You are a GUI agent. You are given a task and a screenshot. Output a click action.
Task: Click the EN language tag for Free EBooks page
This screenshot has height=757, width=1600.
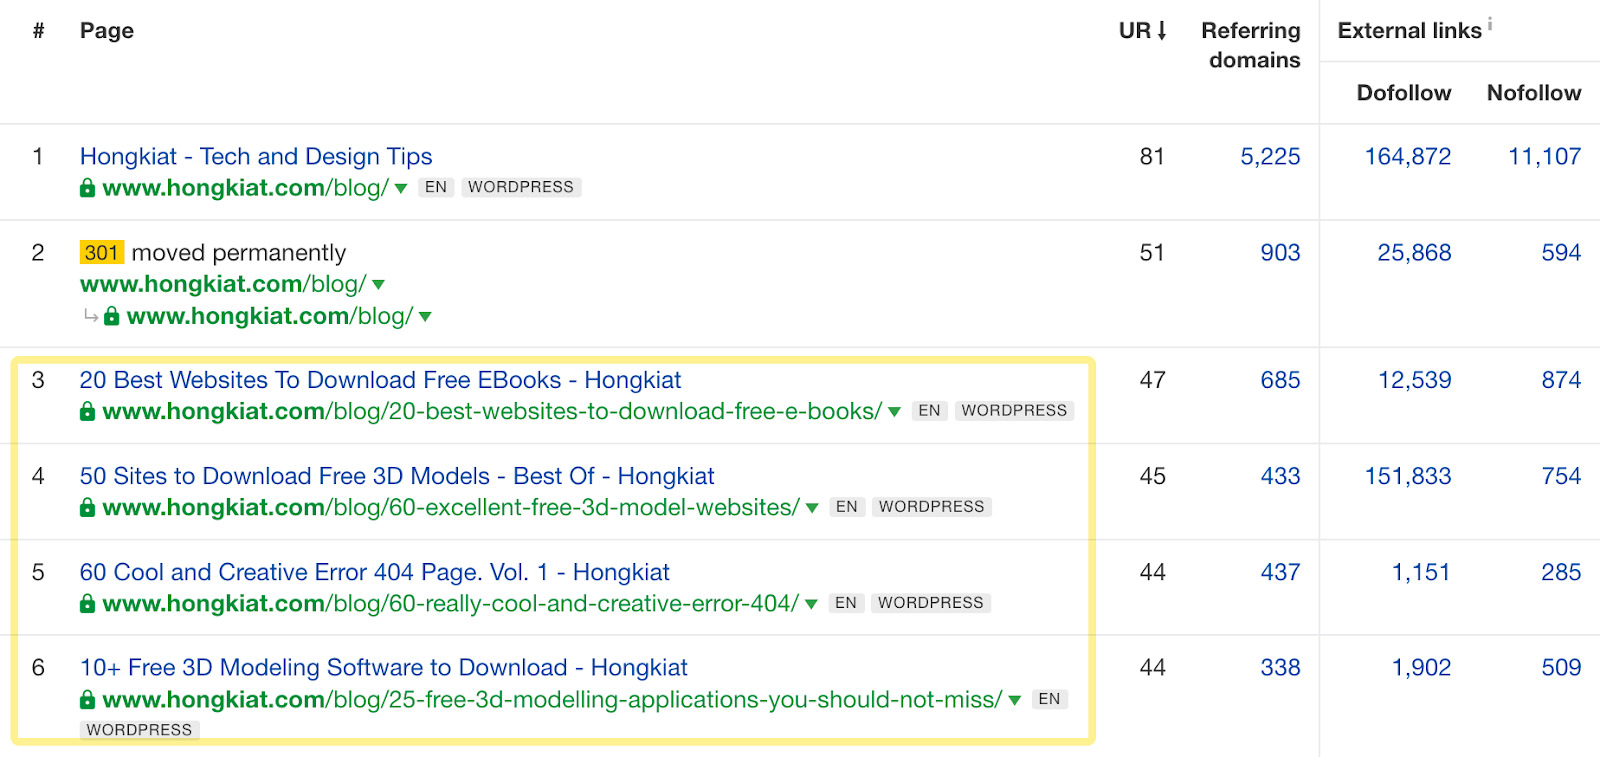pos(929,411)
